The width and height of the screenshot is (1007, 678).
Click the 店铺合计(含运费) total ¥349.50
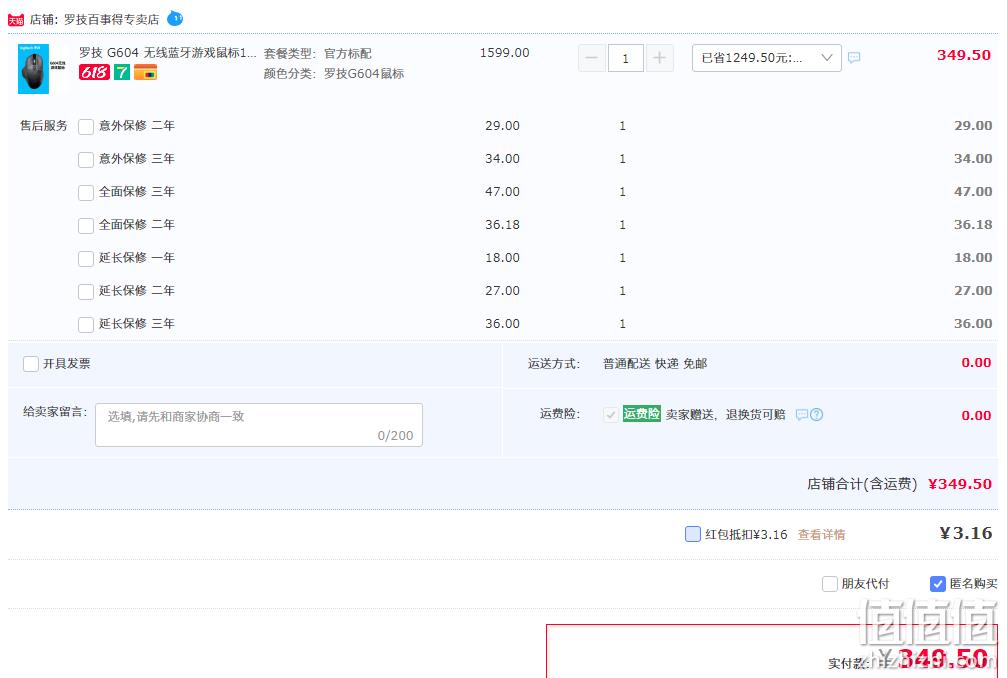tap(959, 484)
